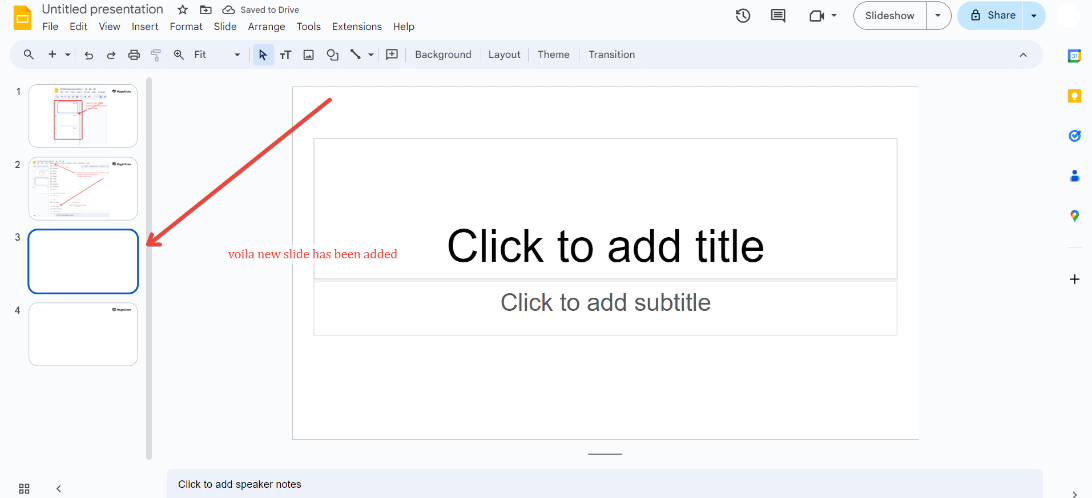The image size is (1092, 498).
Task: Undo the last action
Action: [x=88, y=54]
